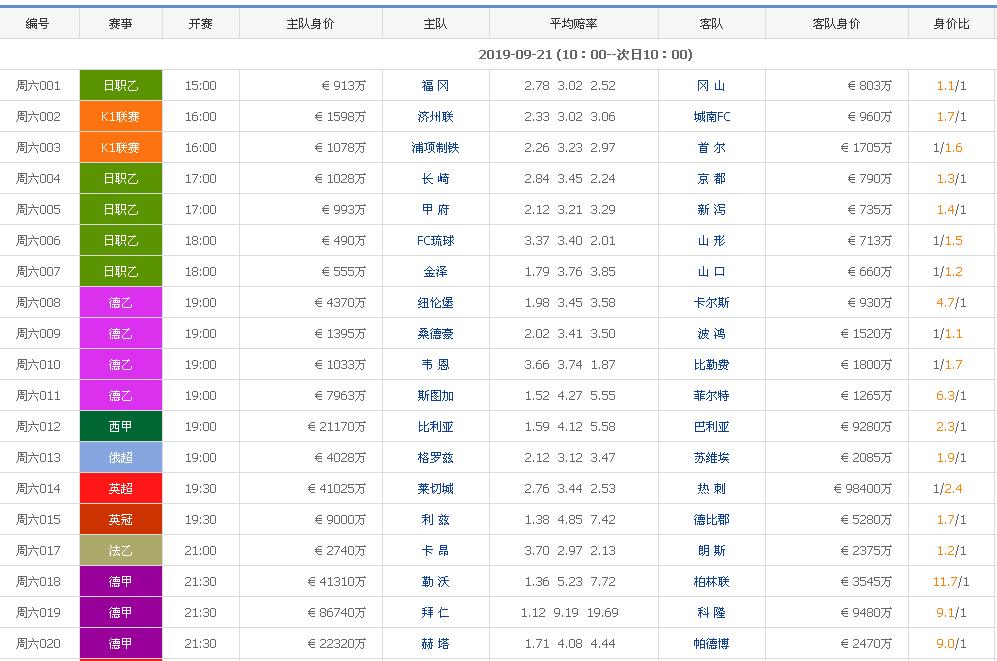The width and height of the screenshot is (997, 661).
Task: Open away team 科隆 link
Action: (x=711, y=613)
